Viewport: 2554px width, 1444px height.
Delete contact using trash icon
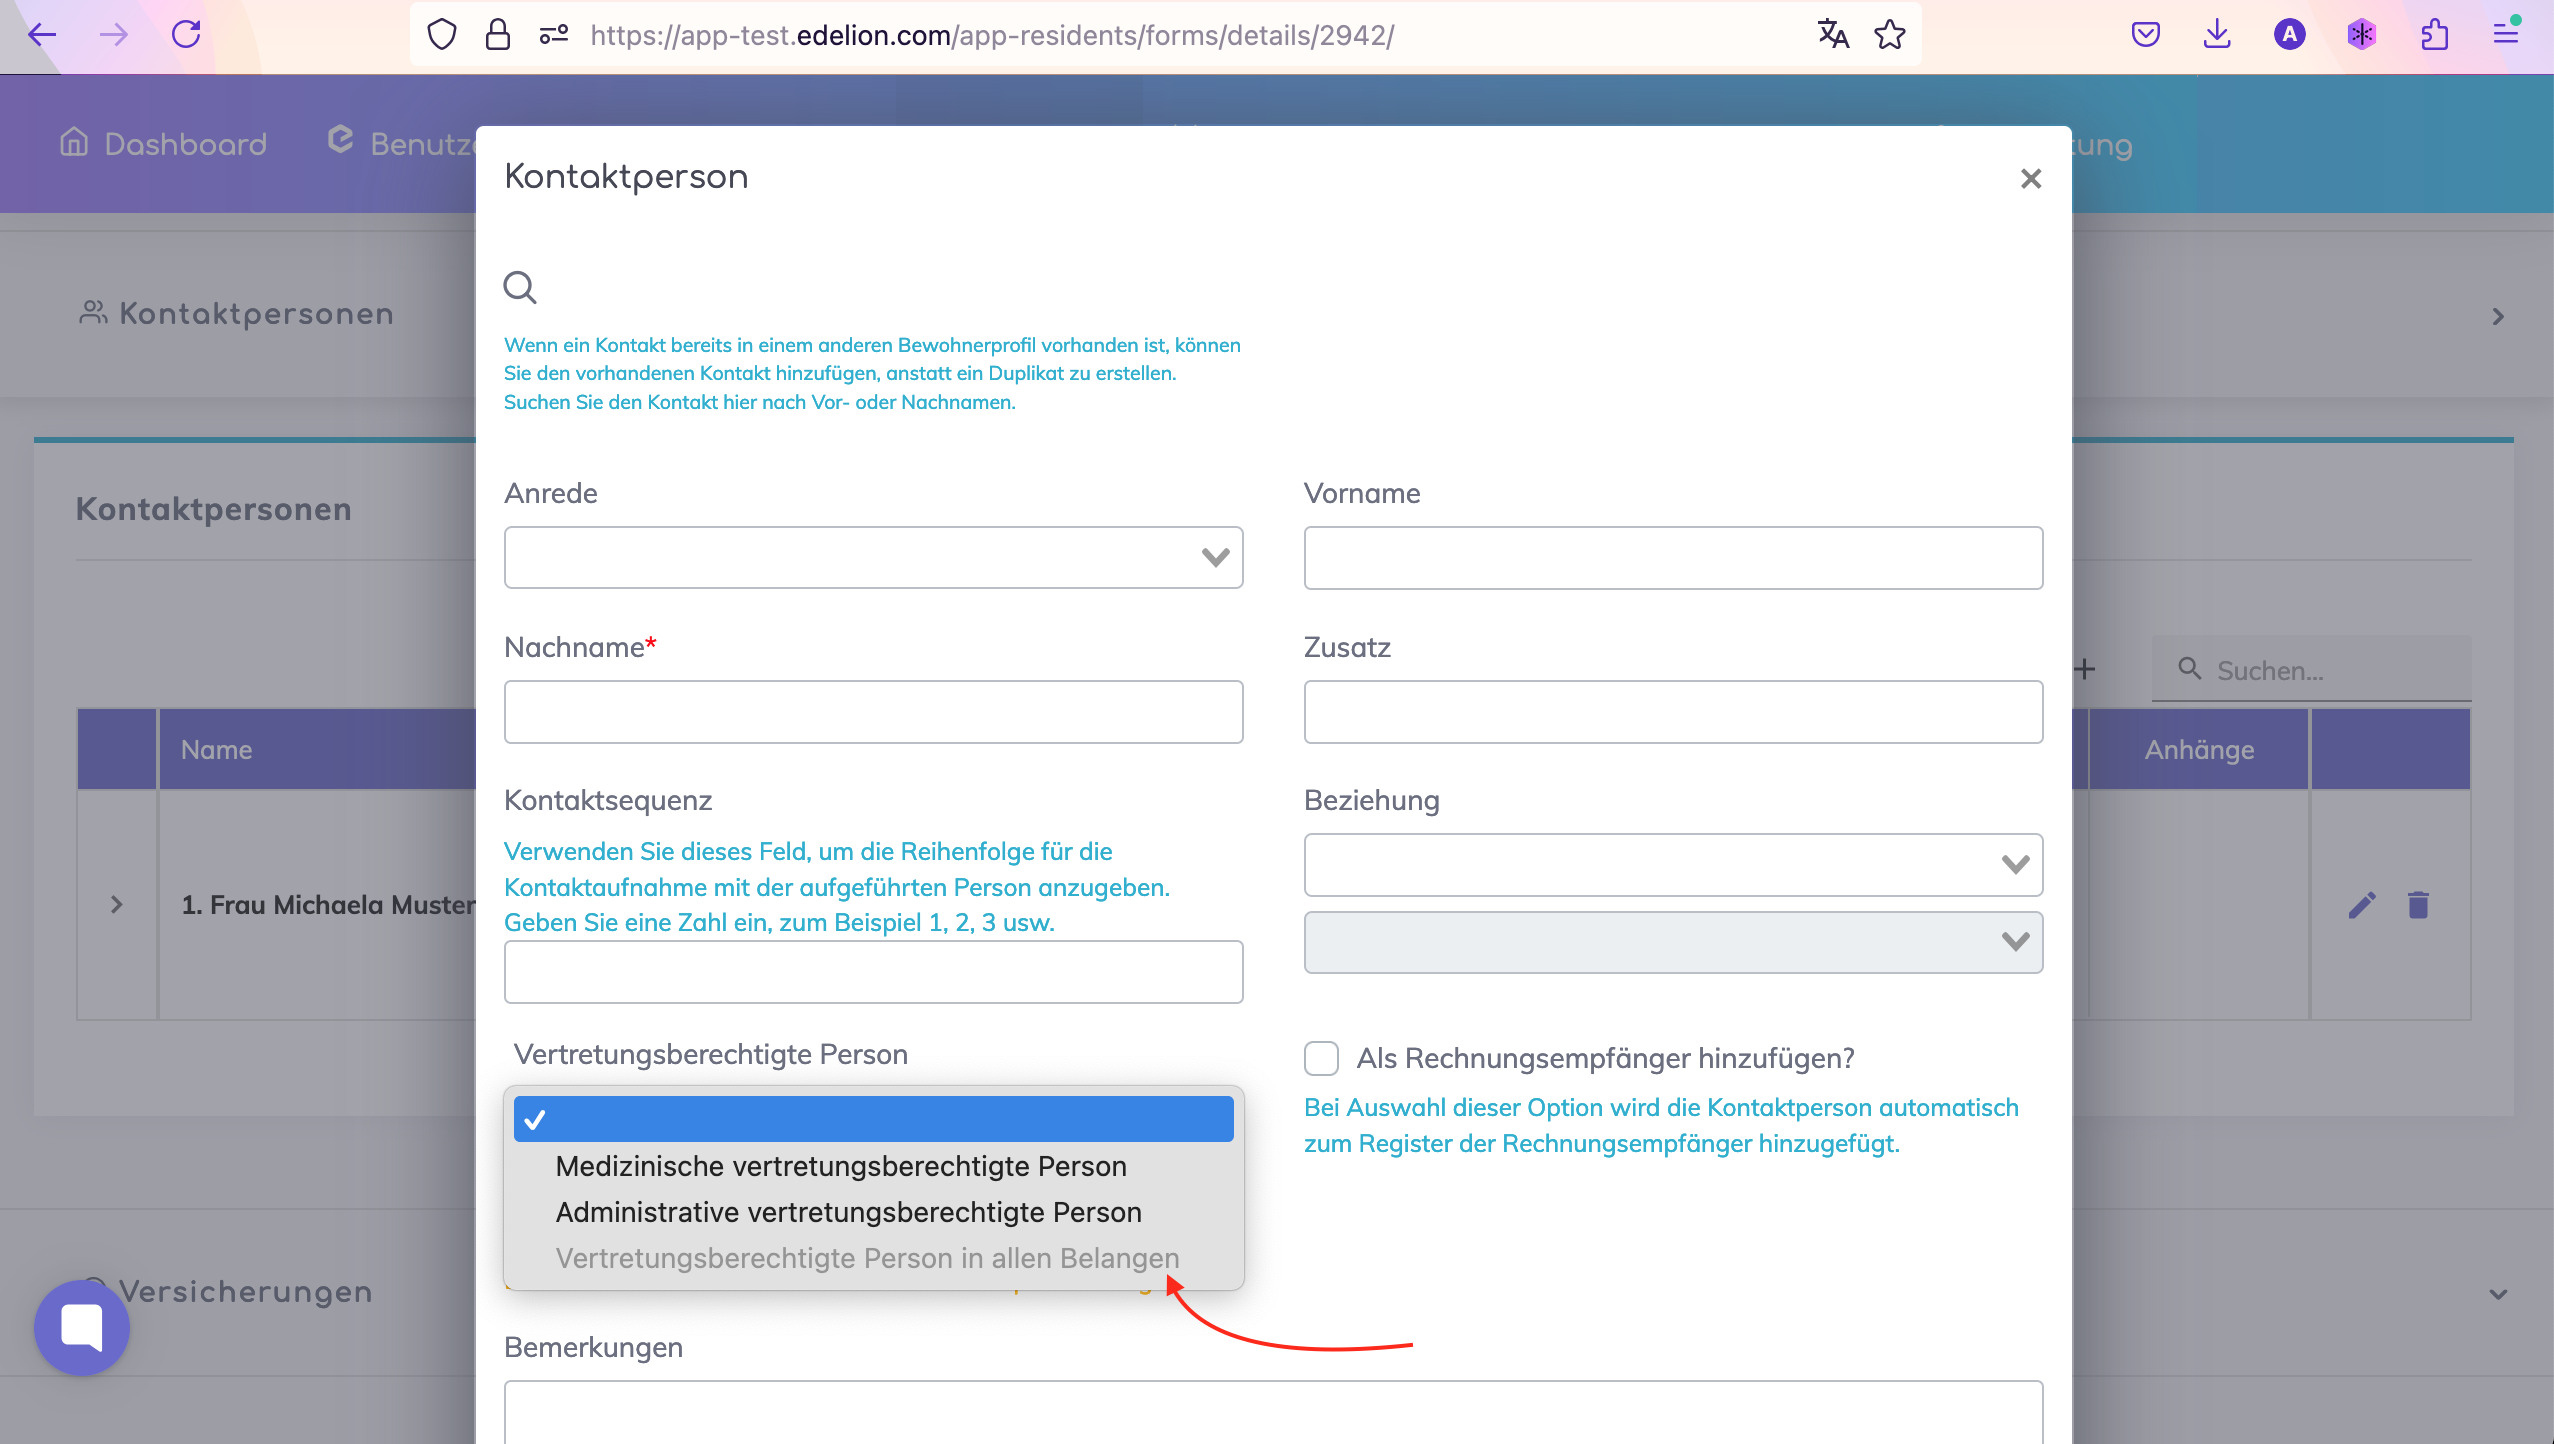click(2418, 905)
